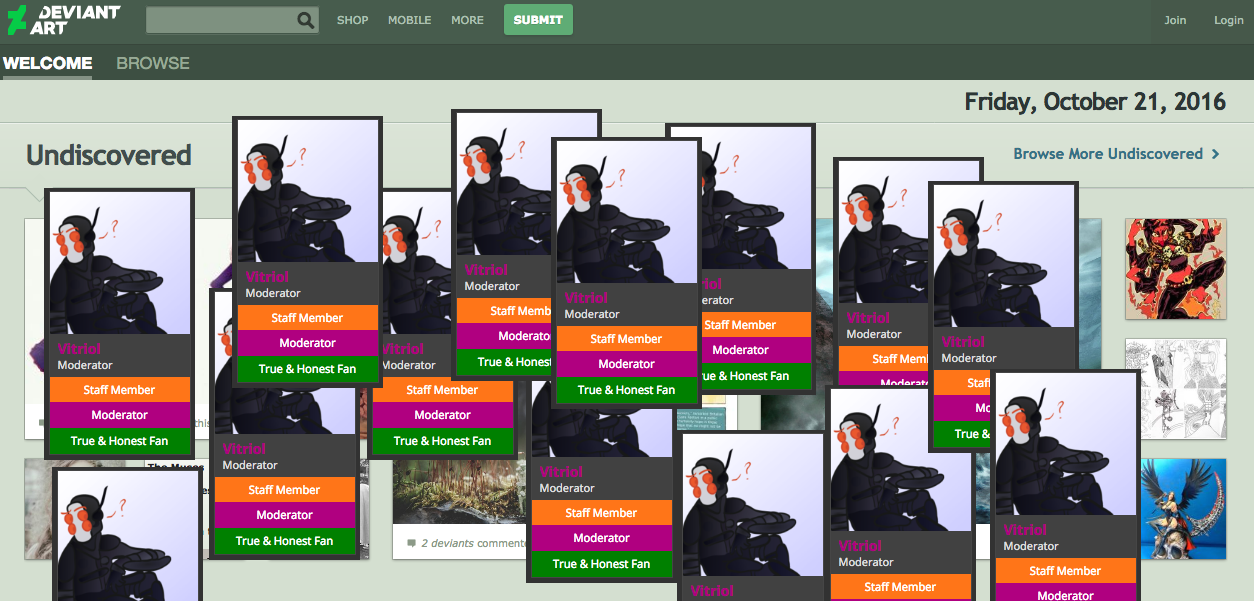Image resolution: width=1254 pixels, height=601 pixels.
Task: Open the red demon character artwork thumbnail
Action: click(1175, 269)
